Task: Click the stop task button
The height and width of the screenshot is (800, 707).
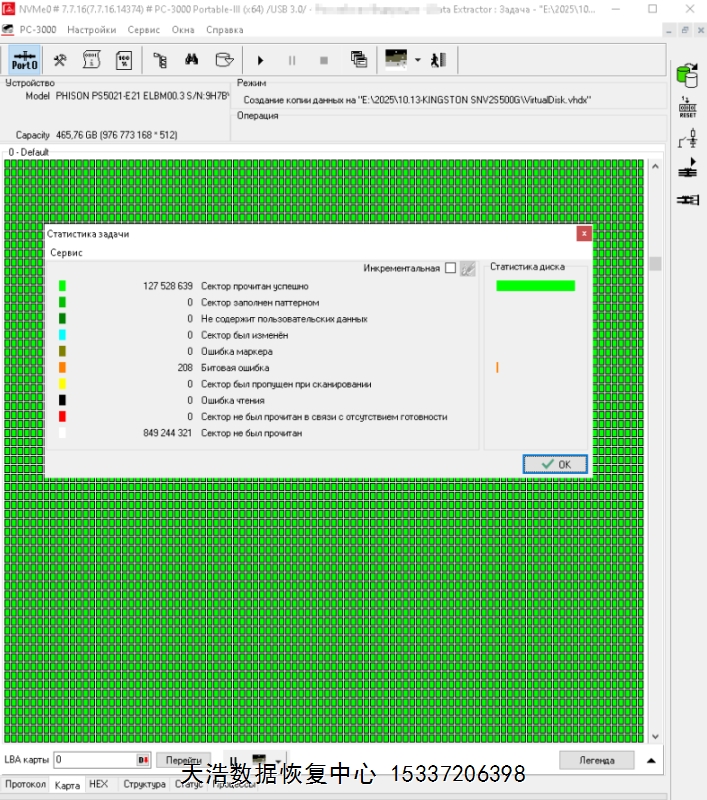Action: click(x=323, y=60)
